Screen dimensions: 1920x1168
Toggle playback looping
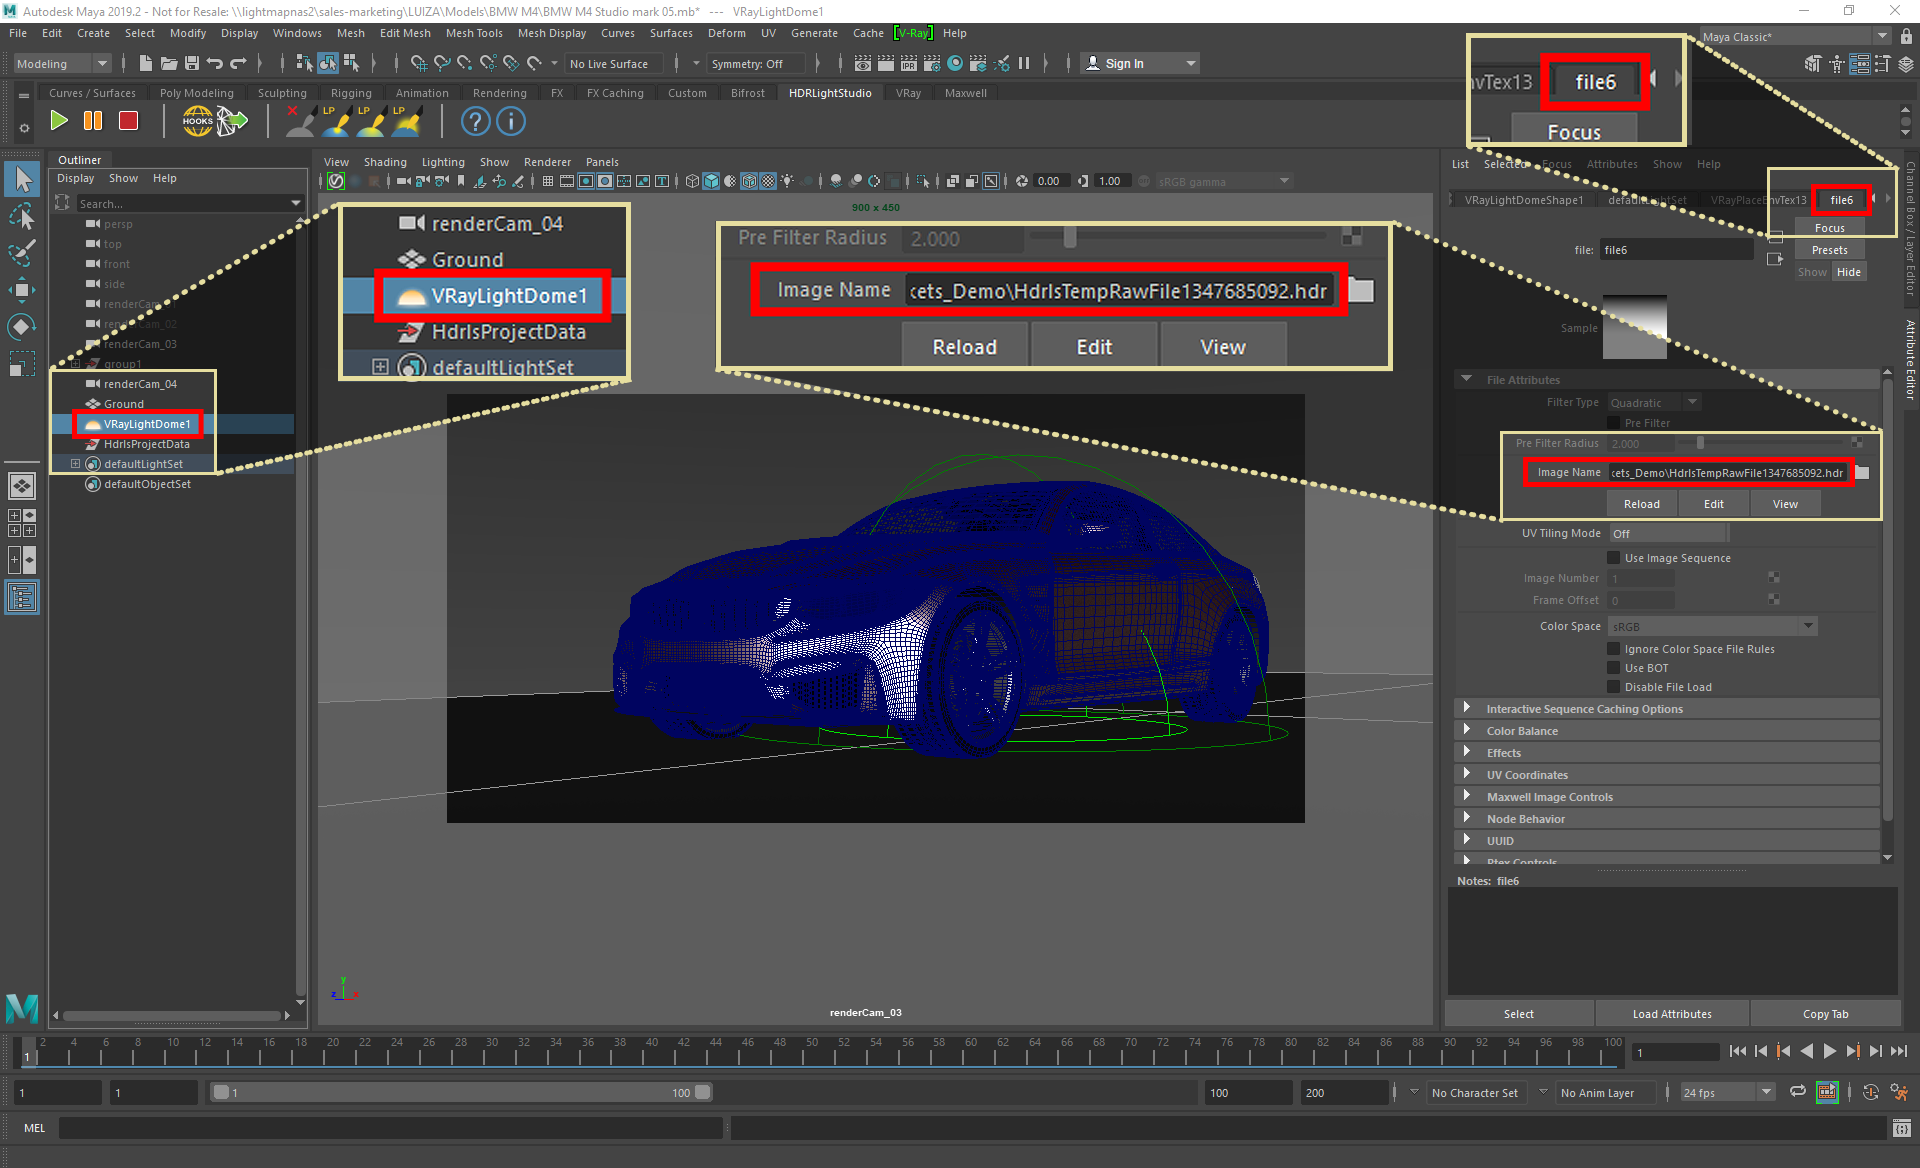[1798, 1092]
